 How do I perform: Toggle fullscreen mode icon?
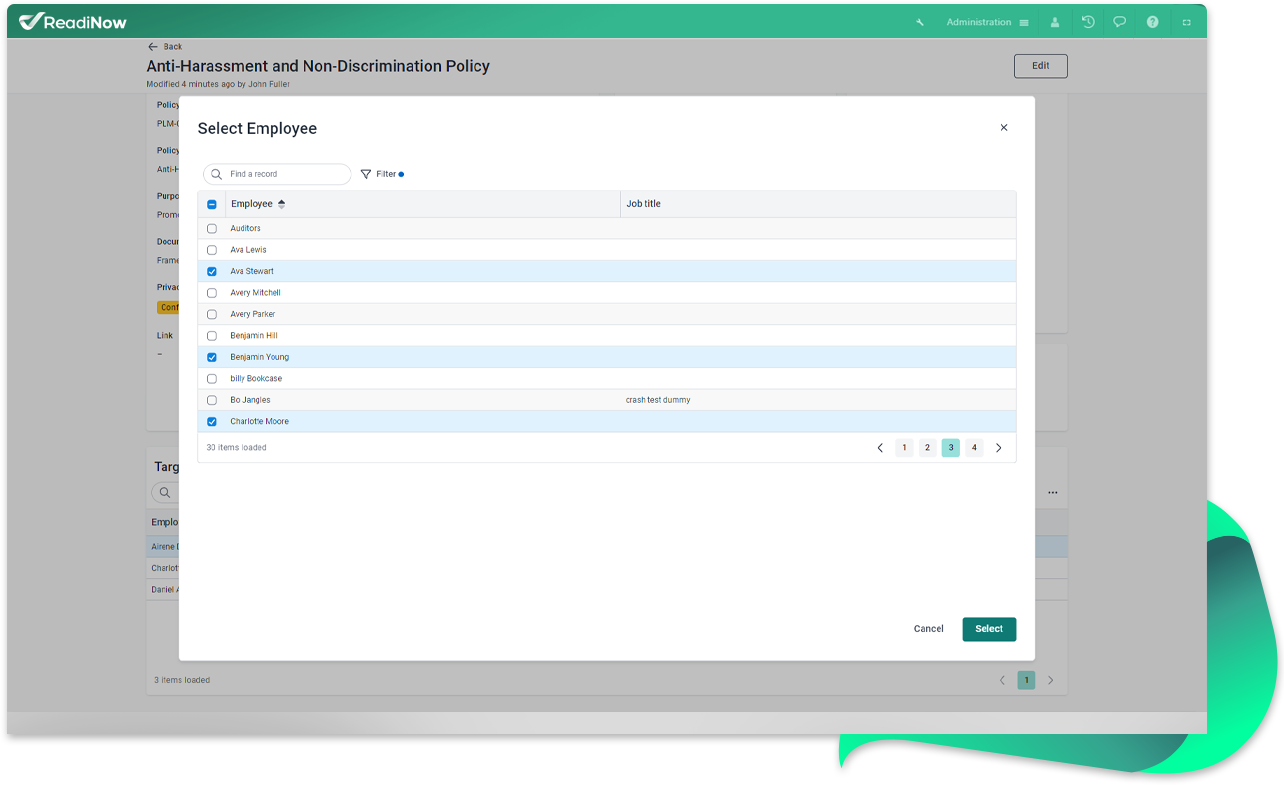(1187, 22)
